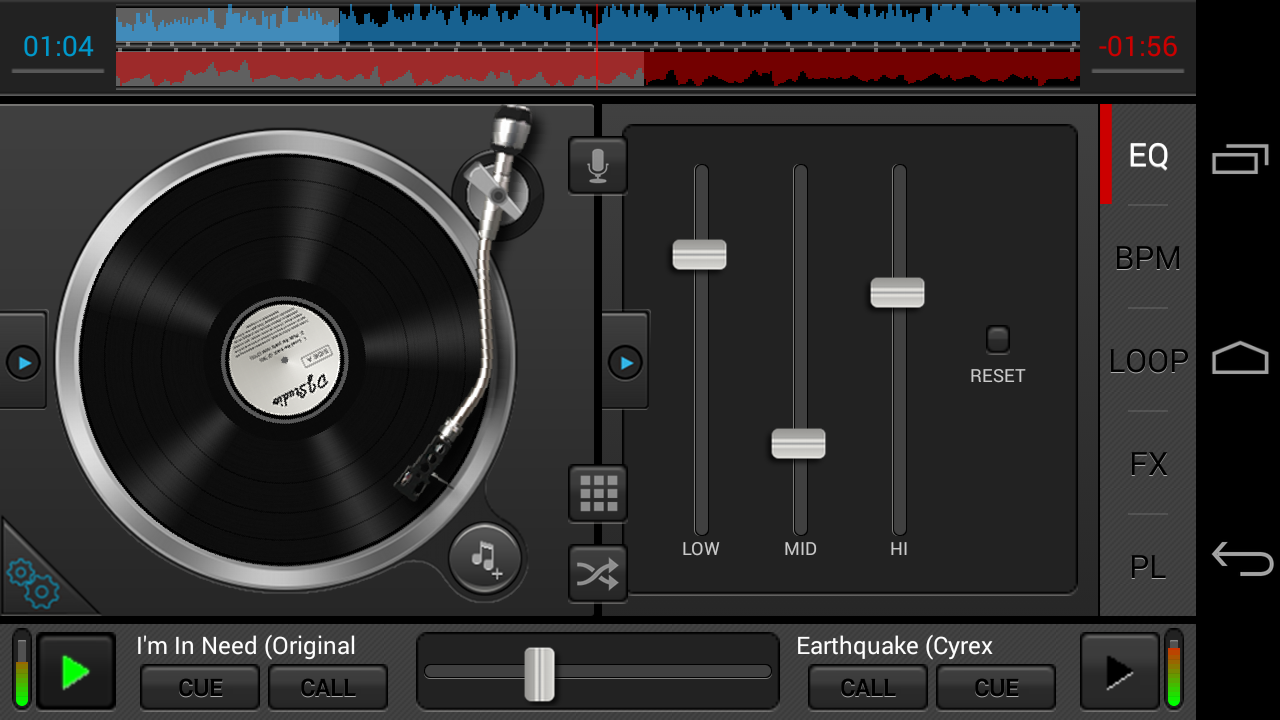Viewport: 1280px width, 720px height.
Task: Open the PL playlist panel
Action: pos(1147,567)
